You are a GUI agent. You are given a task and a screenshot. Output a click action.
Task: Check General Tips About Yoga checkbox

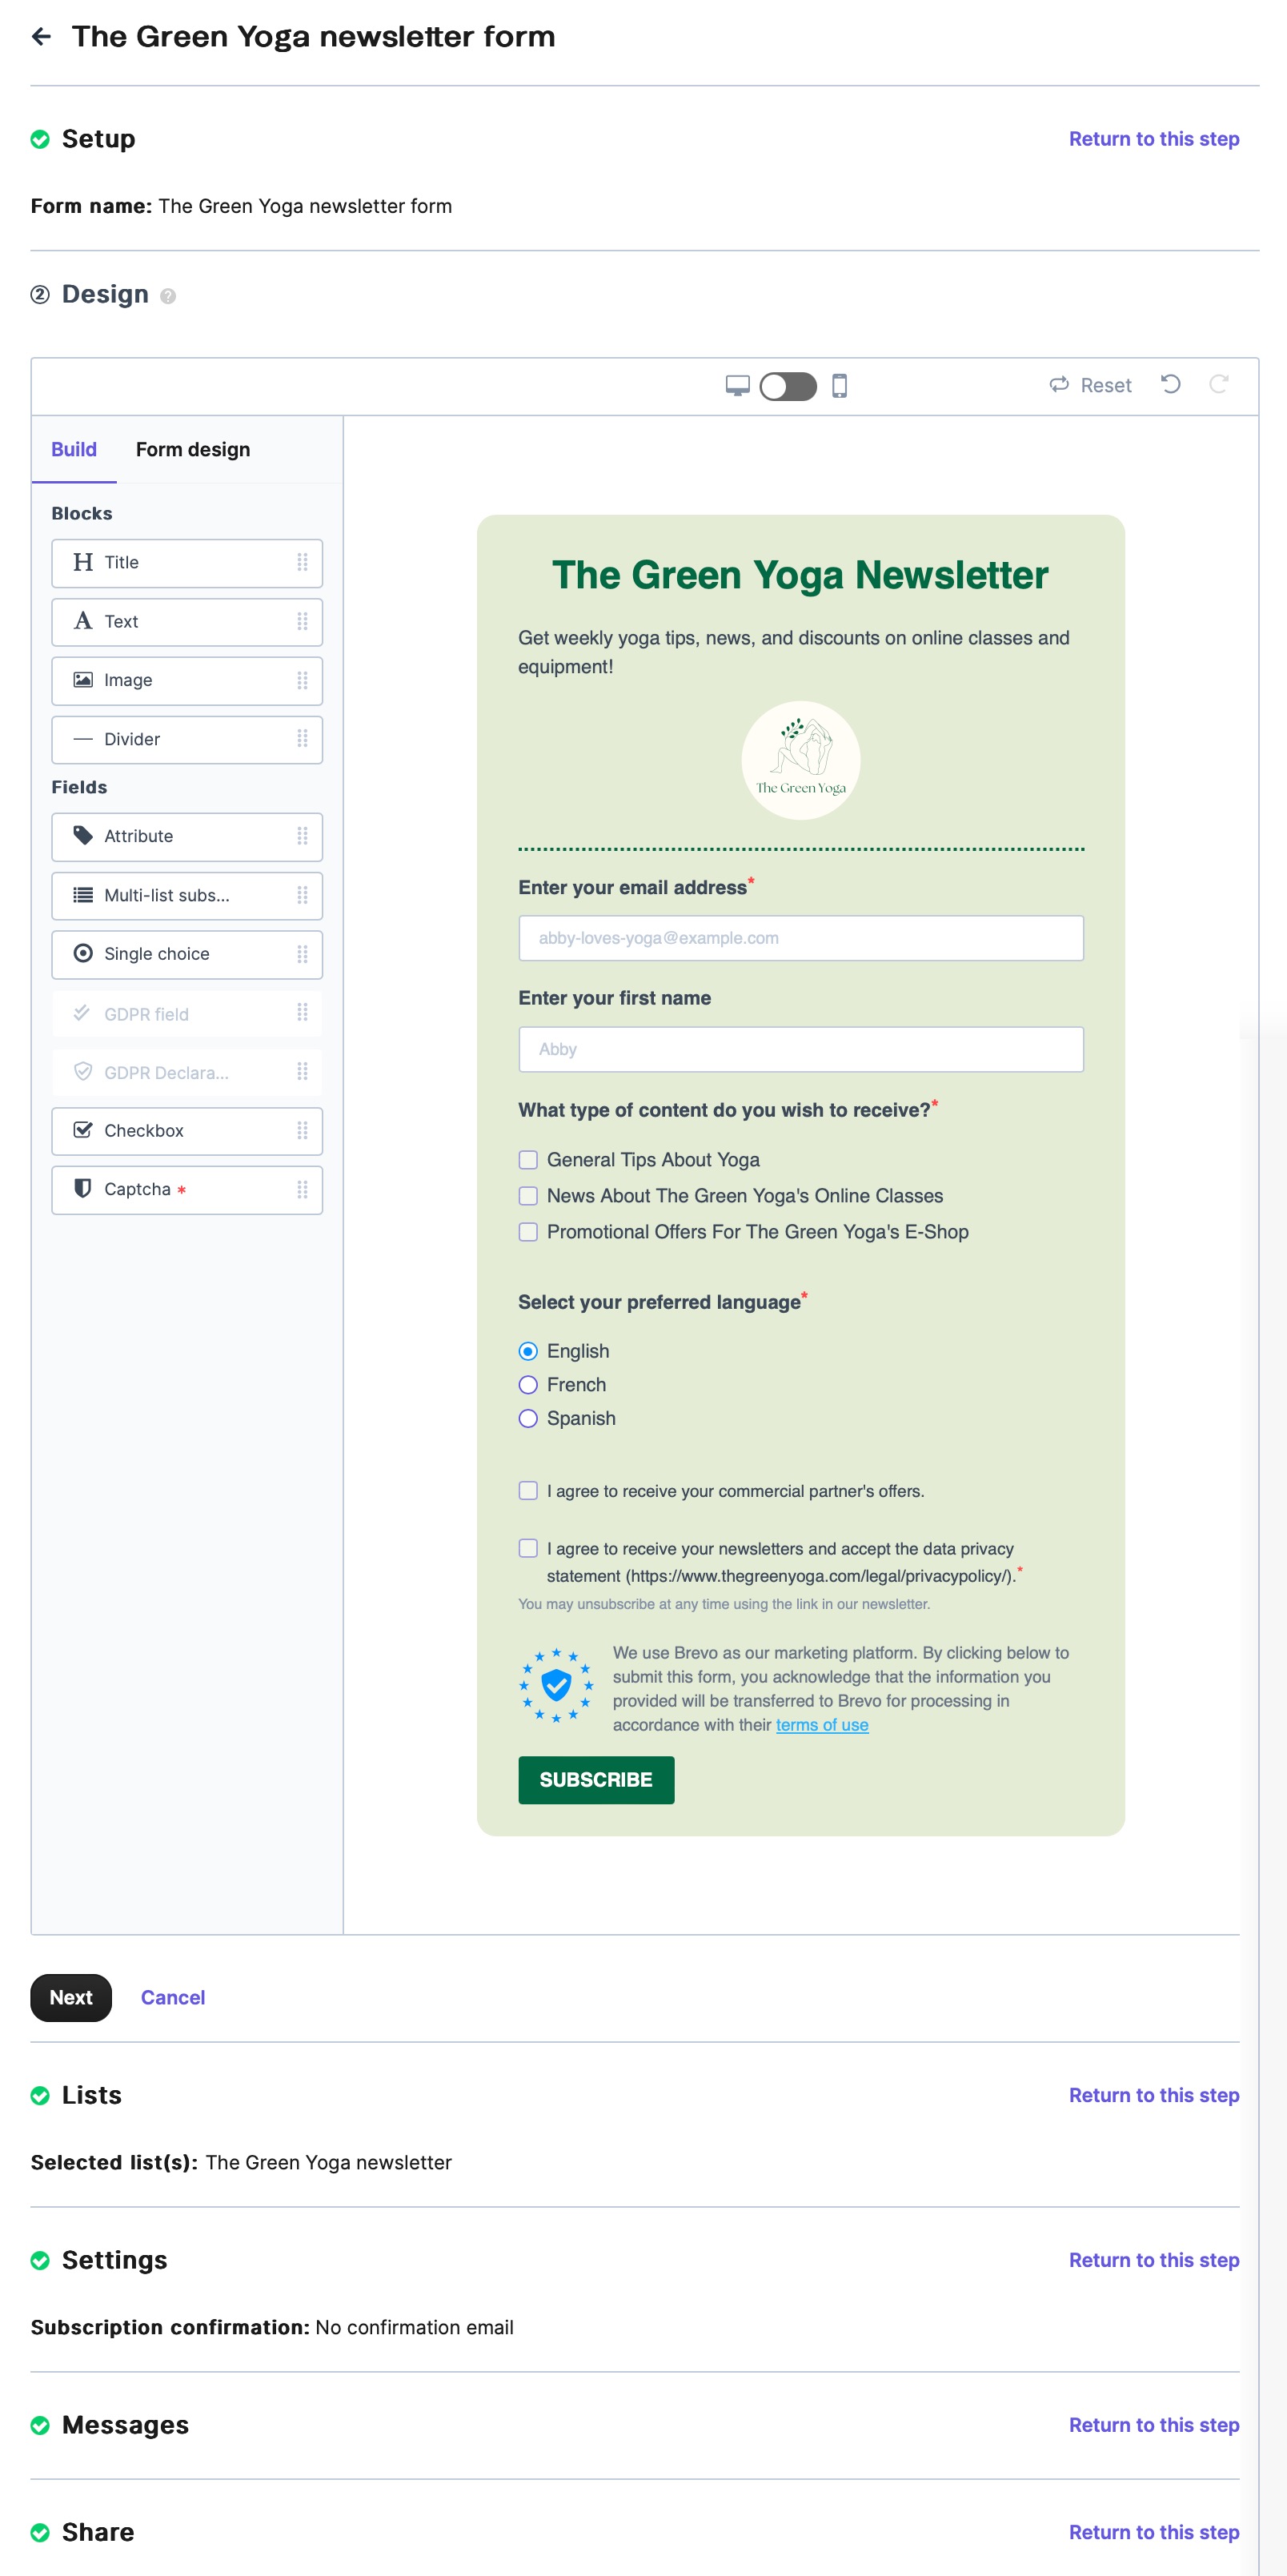pyautogui.click(x=528, y=1160)
